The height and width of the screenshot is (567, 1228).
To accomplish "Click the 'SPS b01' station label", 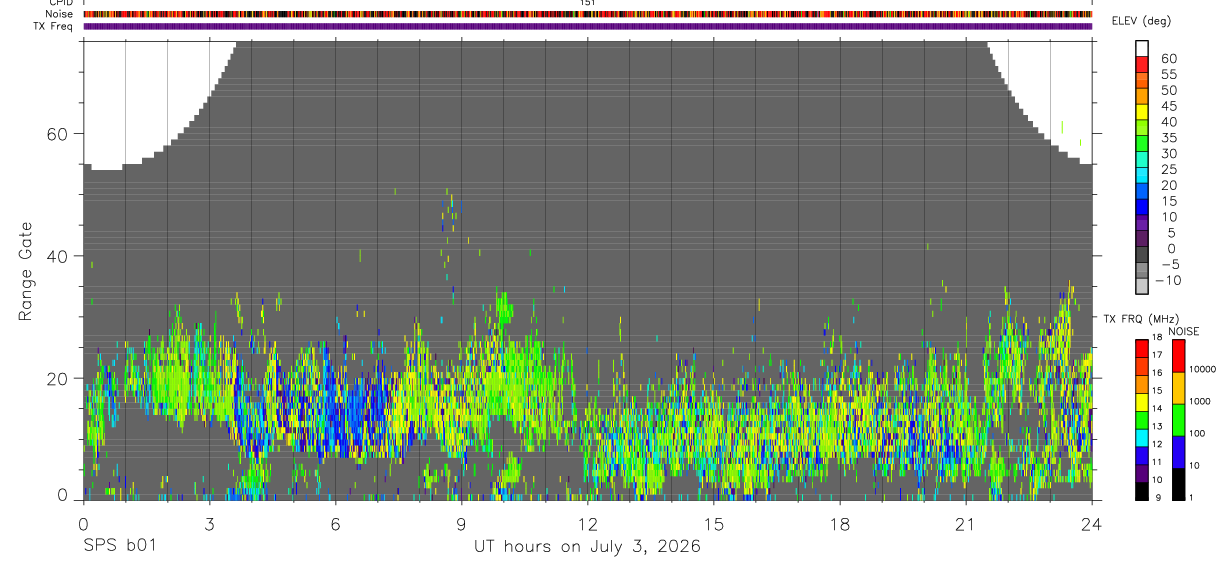I will (118, 547).
